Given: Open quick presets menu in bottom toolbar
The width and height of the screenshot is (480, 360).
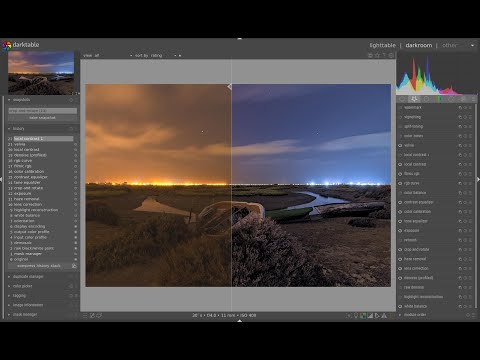Looking at the screenshot, I should click(85, 315).
